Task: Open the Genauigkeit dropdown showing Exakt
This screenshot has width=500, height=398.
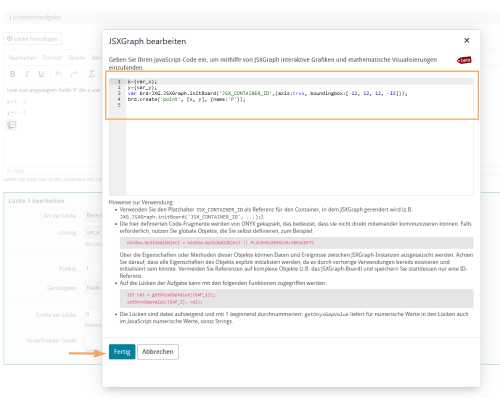Action: tap(93, 288)
